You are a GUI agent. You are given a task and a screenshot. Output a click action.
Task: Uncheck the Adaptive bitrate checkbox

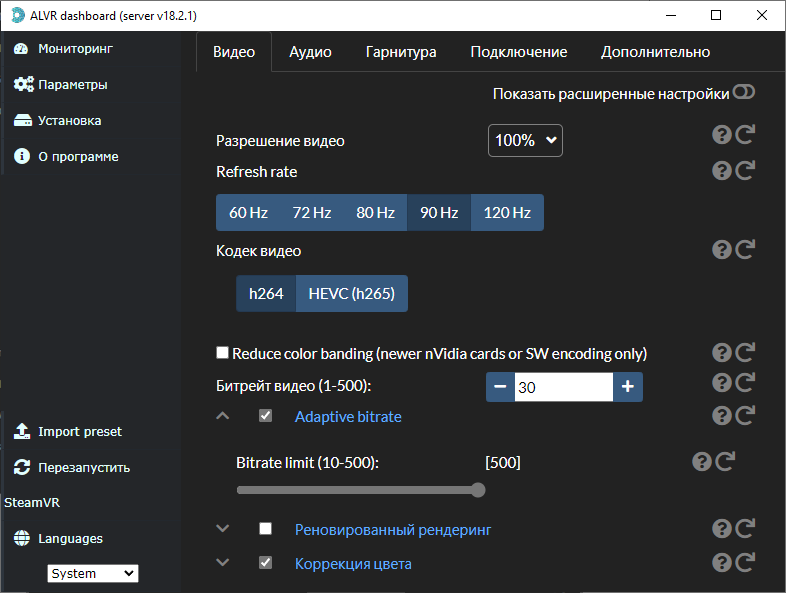tap(266, 416)
